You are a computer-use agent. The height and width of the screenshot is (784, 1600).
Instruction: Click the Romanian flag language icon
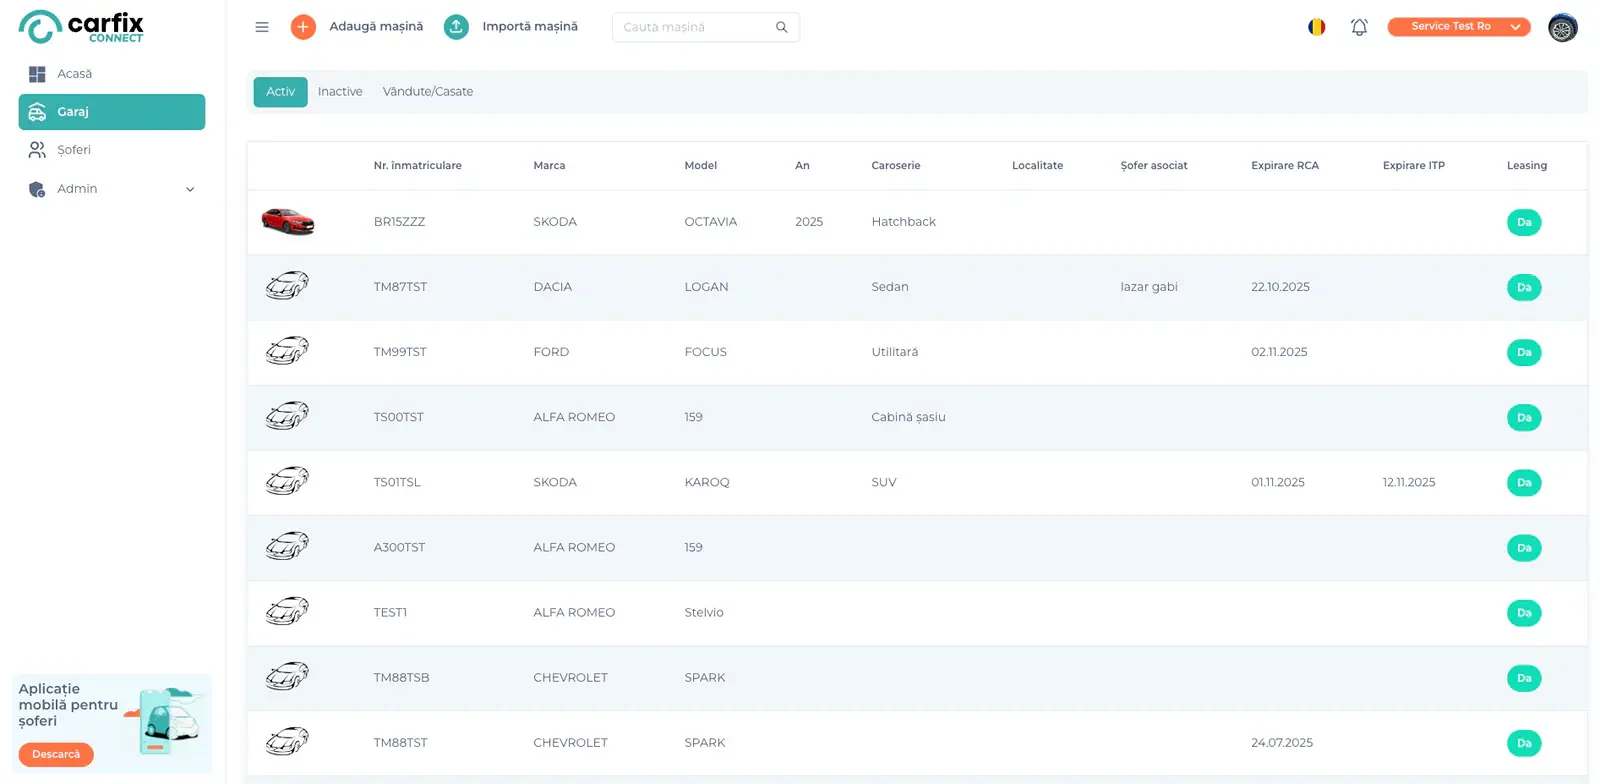pyautogui.click(x=1317, y=27)
